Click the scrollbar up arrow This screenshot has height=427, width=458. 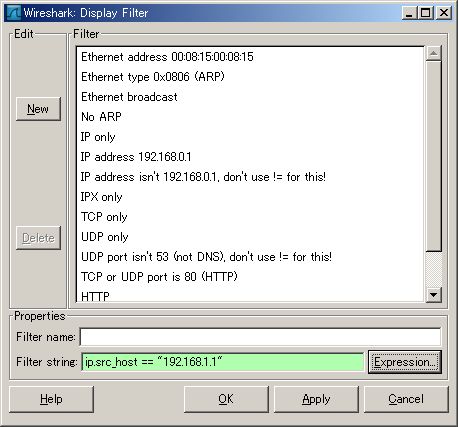tap(433, 53)
